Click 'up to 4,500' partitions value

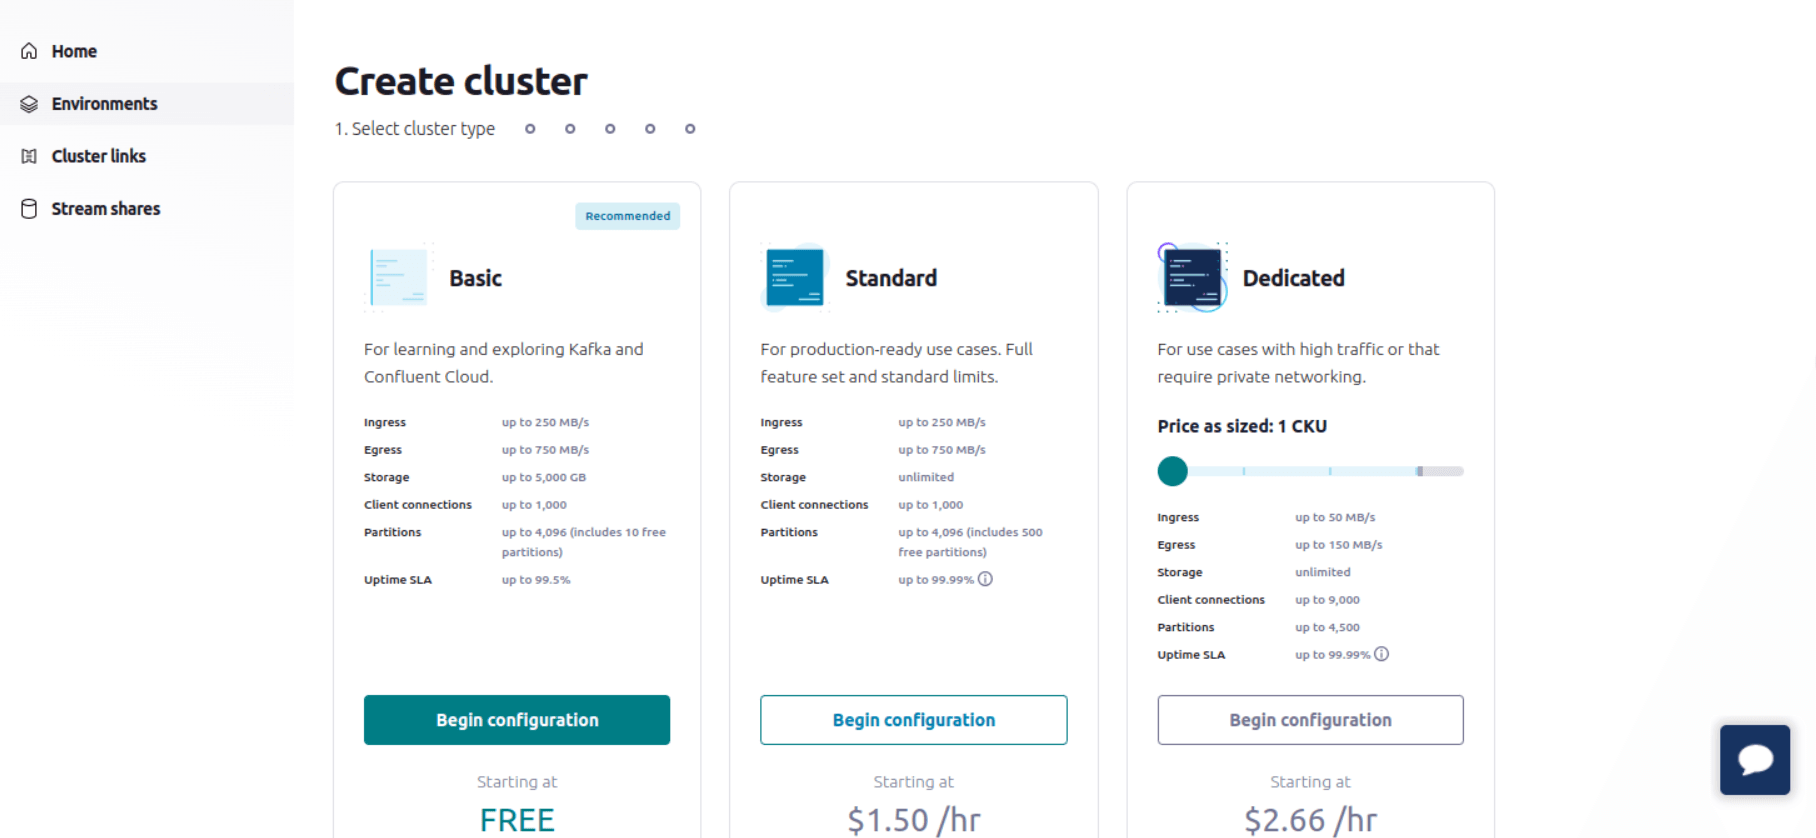click(x=1327, y=627)
